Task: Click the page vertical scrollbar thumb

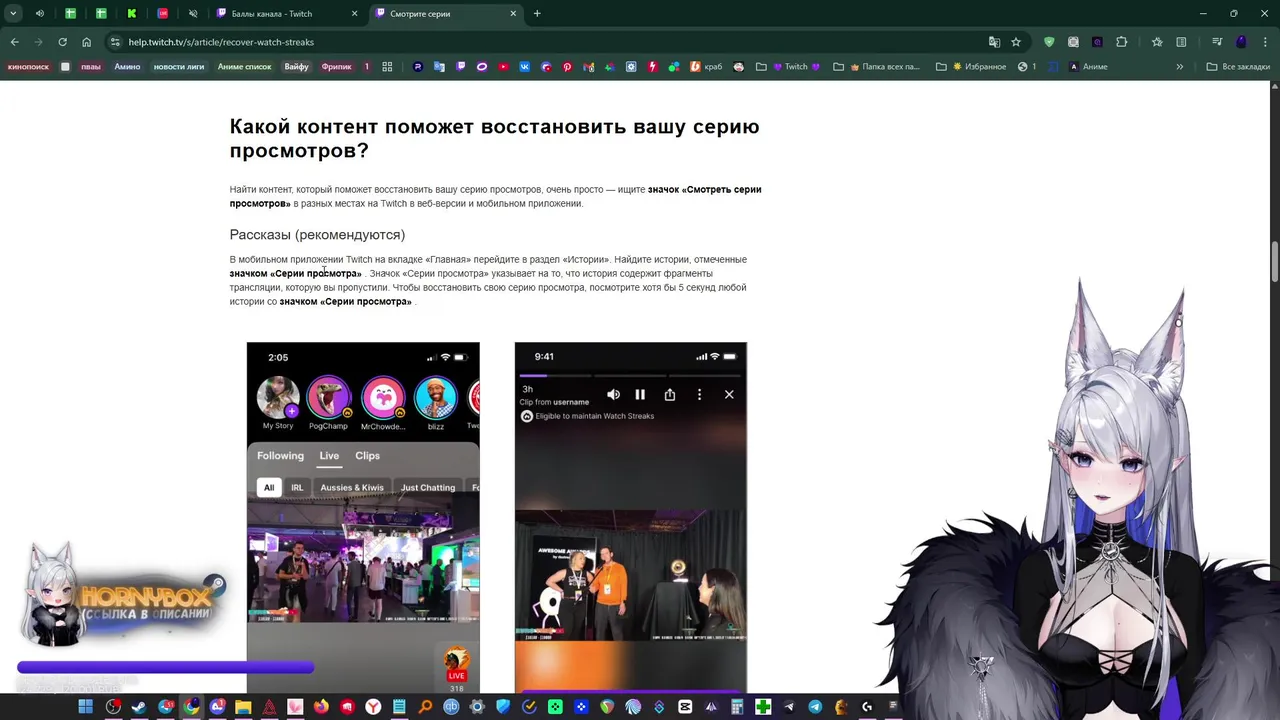Action: pos(1275,262)
